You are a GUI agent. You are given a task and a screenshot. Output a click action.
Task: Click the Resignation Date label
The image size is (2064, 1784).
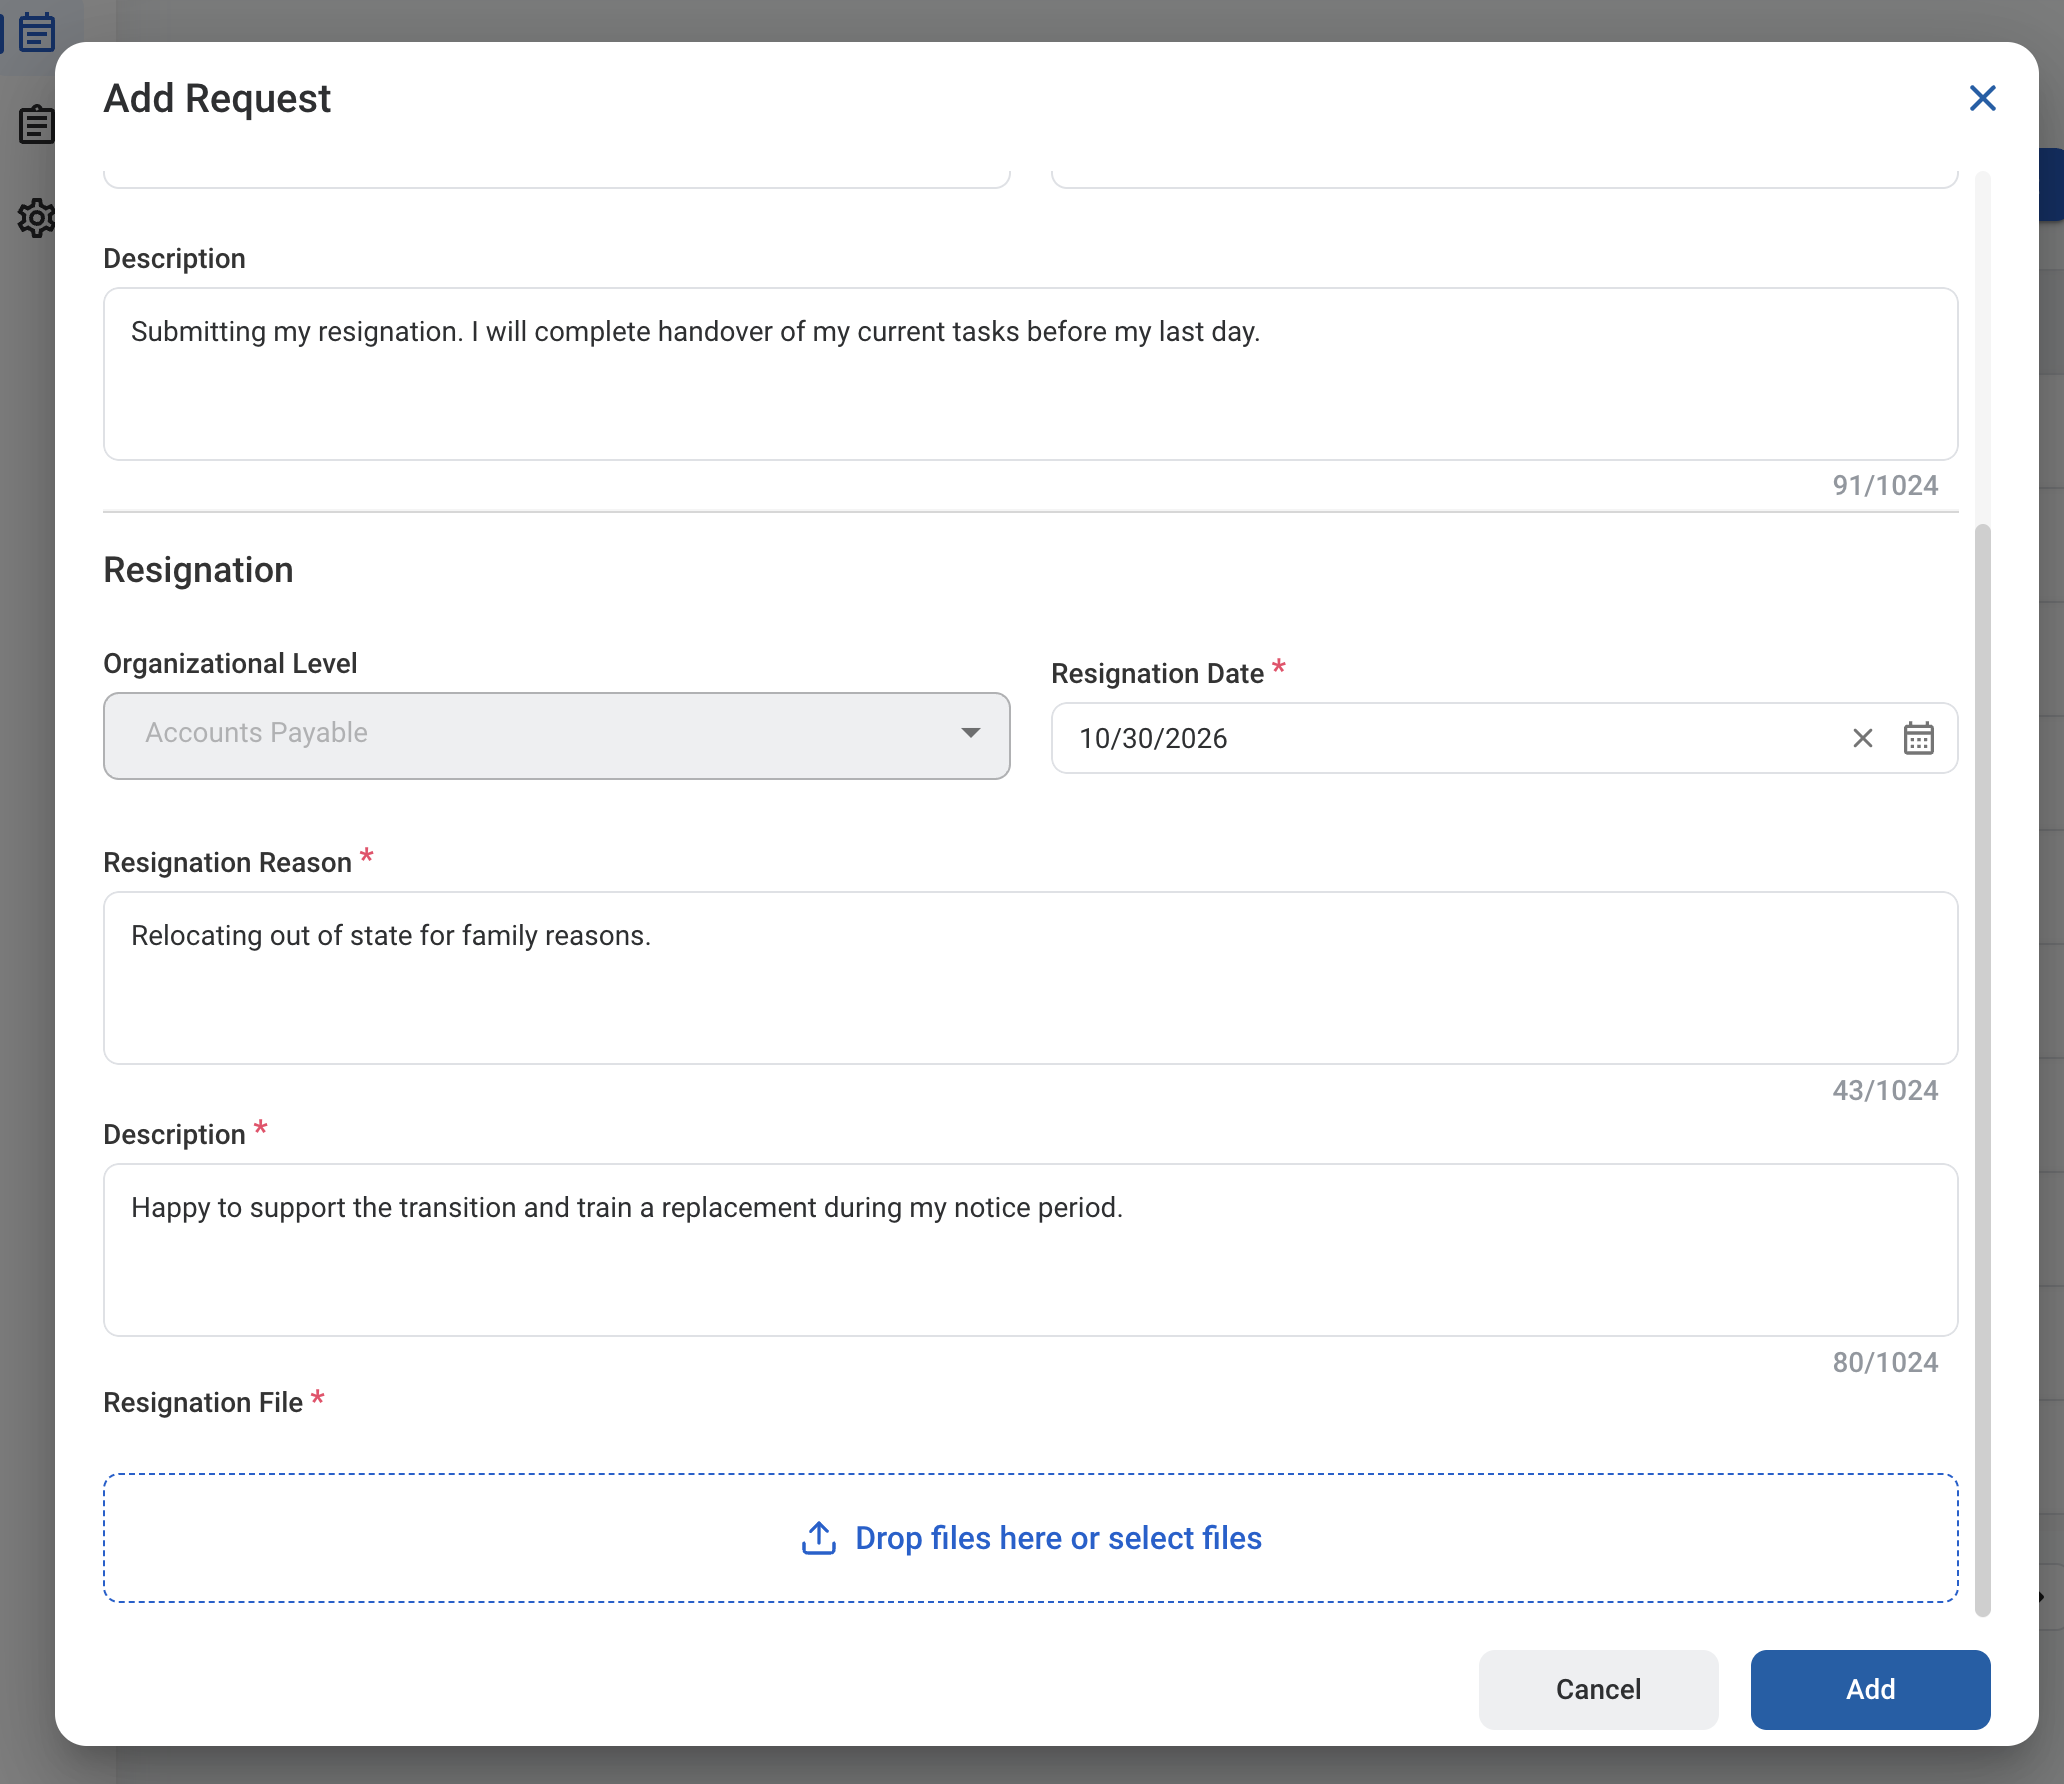(x=1157, y=674)
